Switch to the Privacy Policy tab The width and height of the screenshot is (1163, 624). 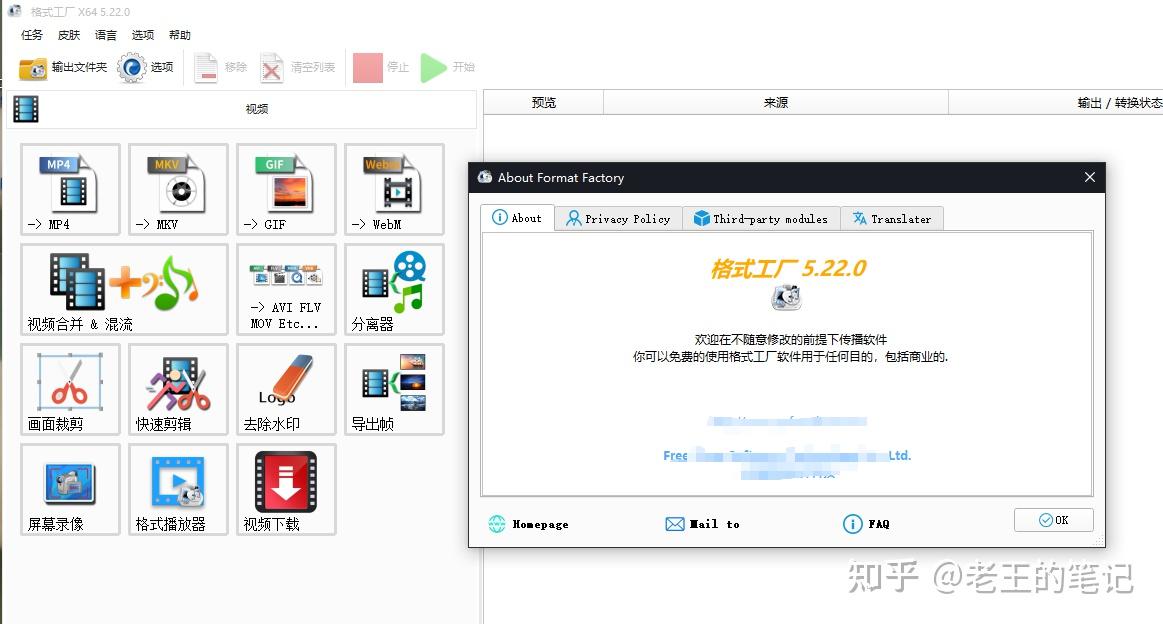coord(619,219)
